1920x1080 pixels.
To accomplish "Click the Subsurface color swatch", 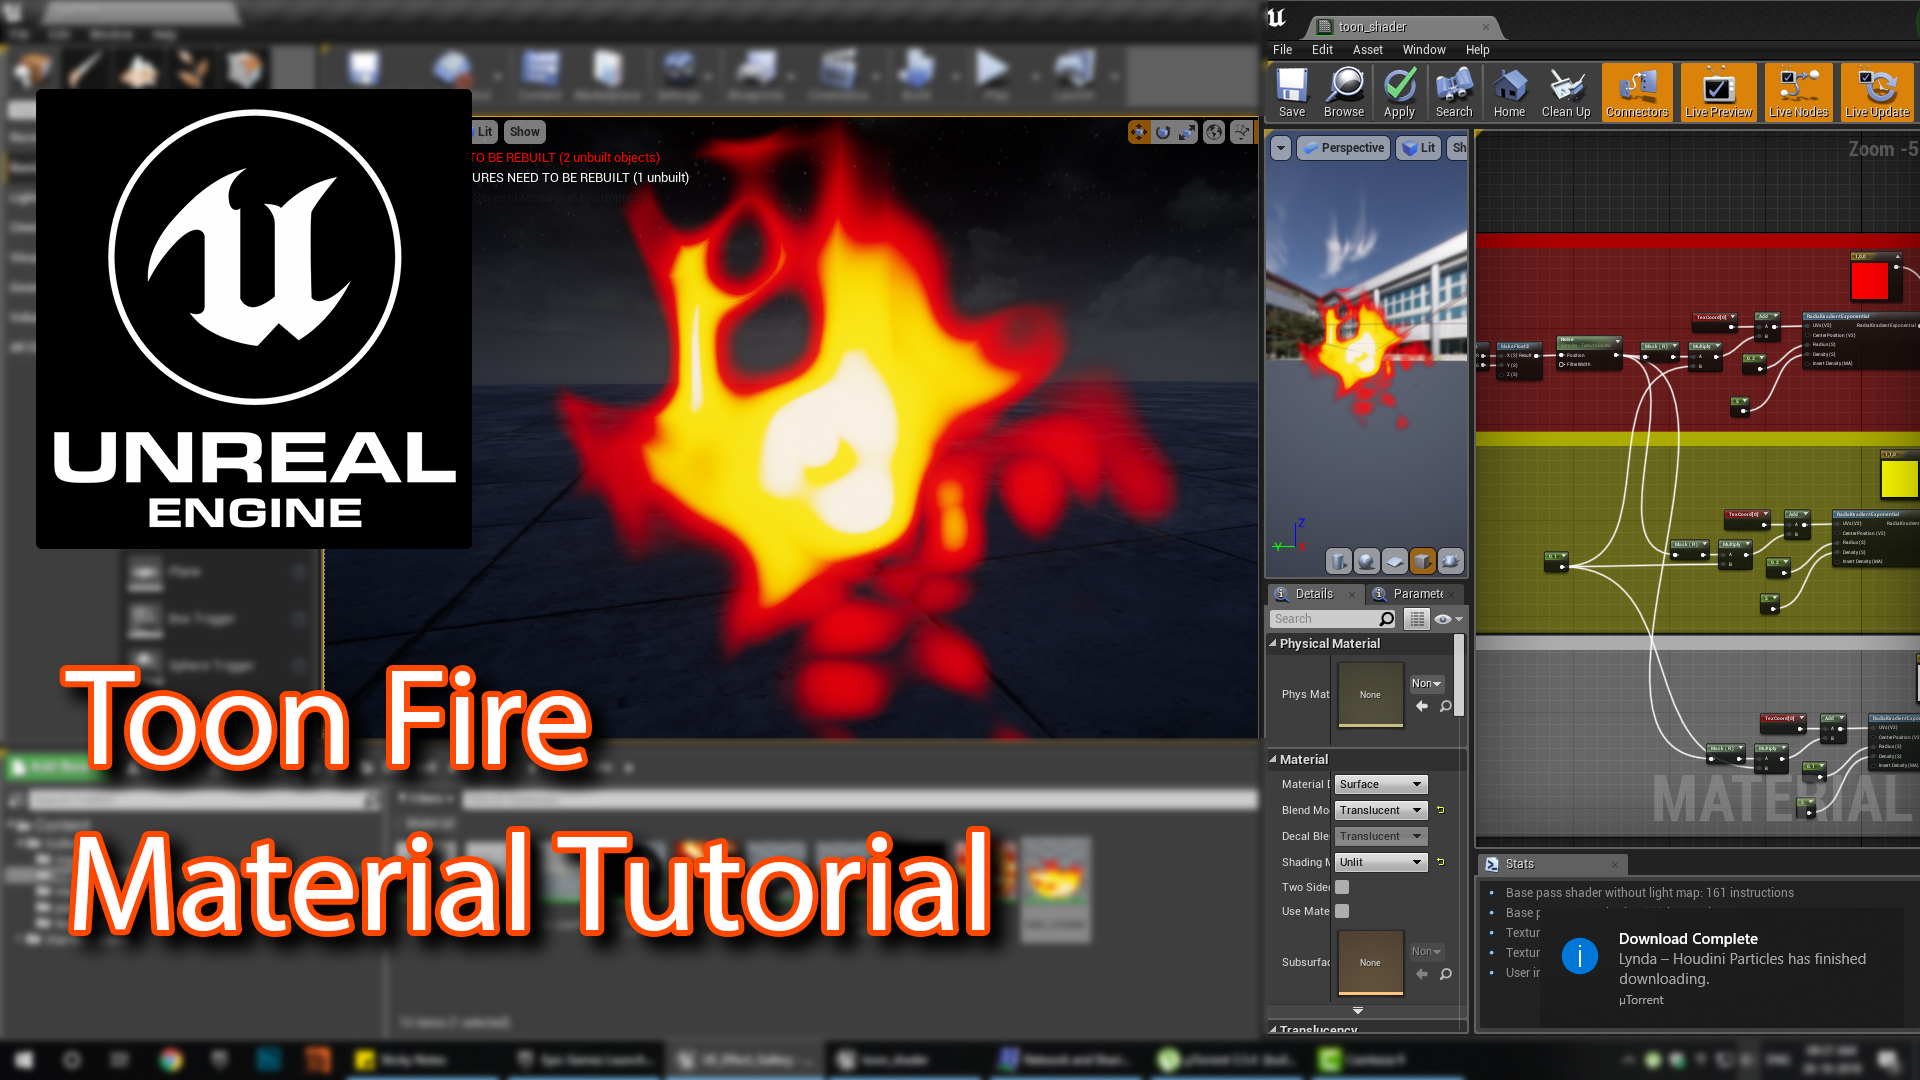I will [x=1367, y=961].
